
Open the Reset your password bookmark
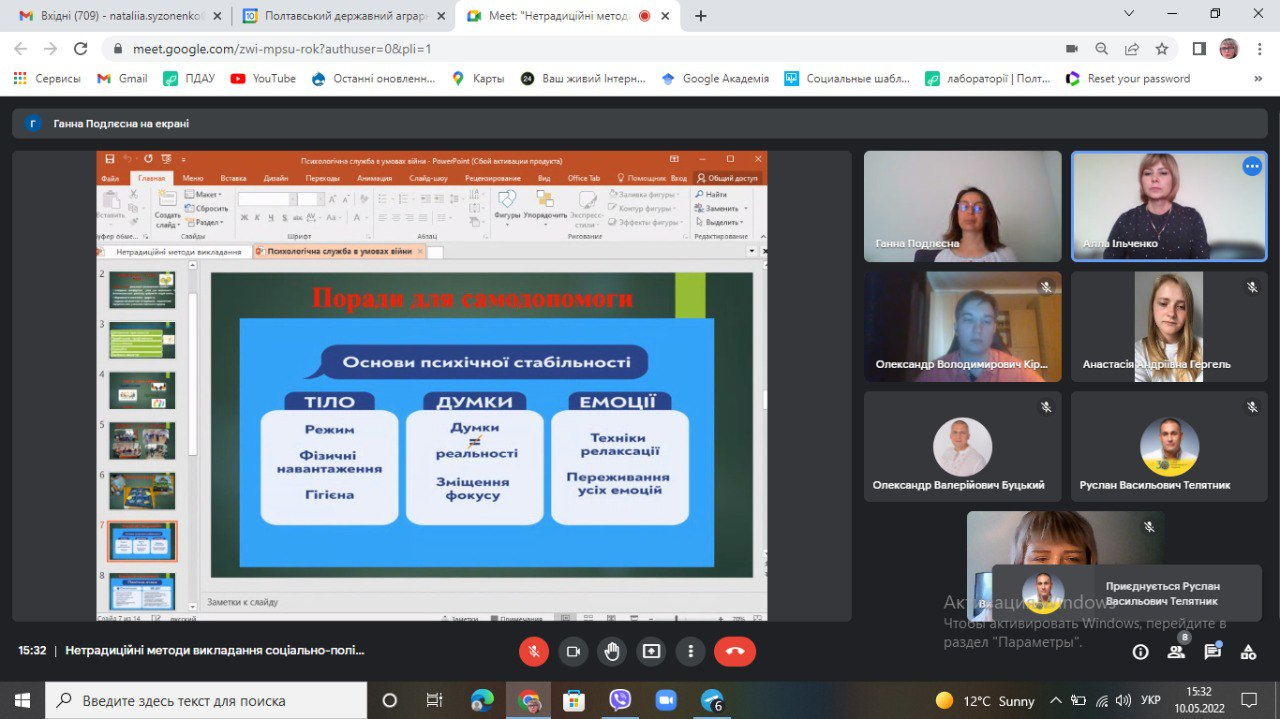pyautogui.click(x=1128, y=78)
